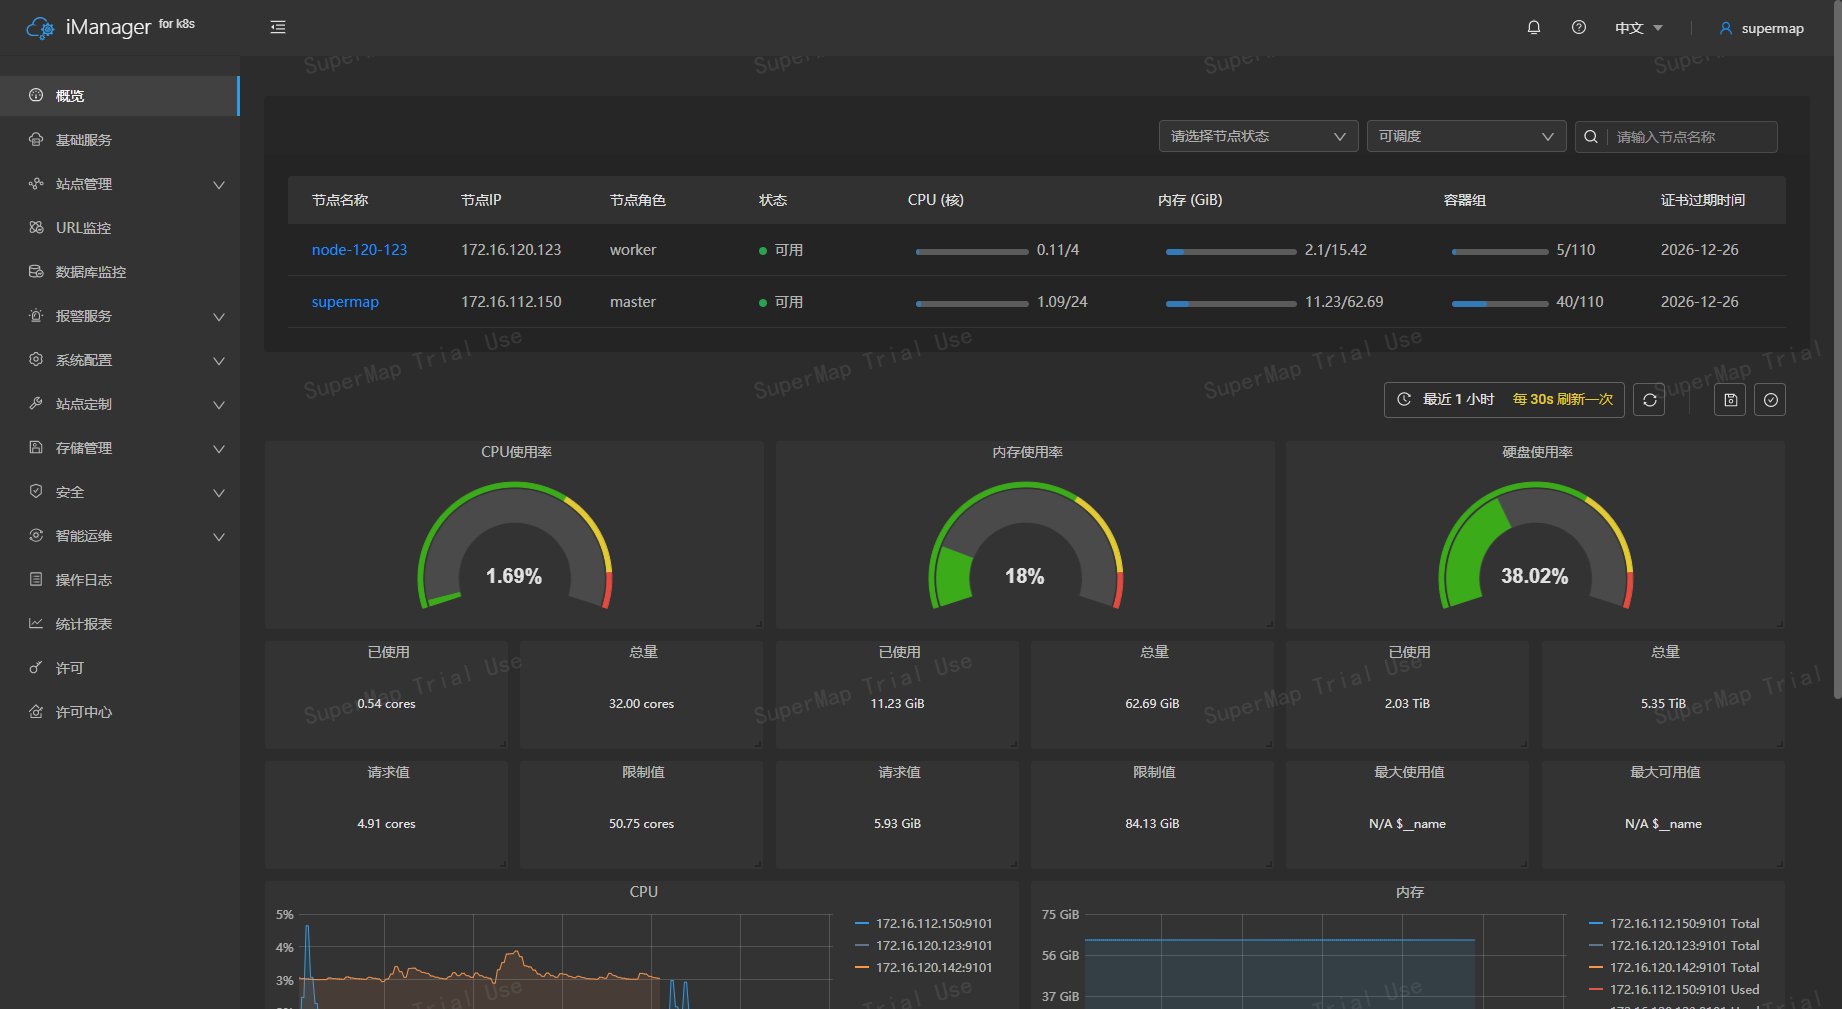Viewport: 1842px width, 1009px height.
Task: Expand the 安全 submenu
Action: (x=119, y=492)
